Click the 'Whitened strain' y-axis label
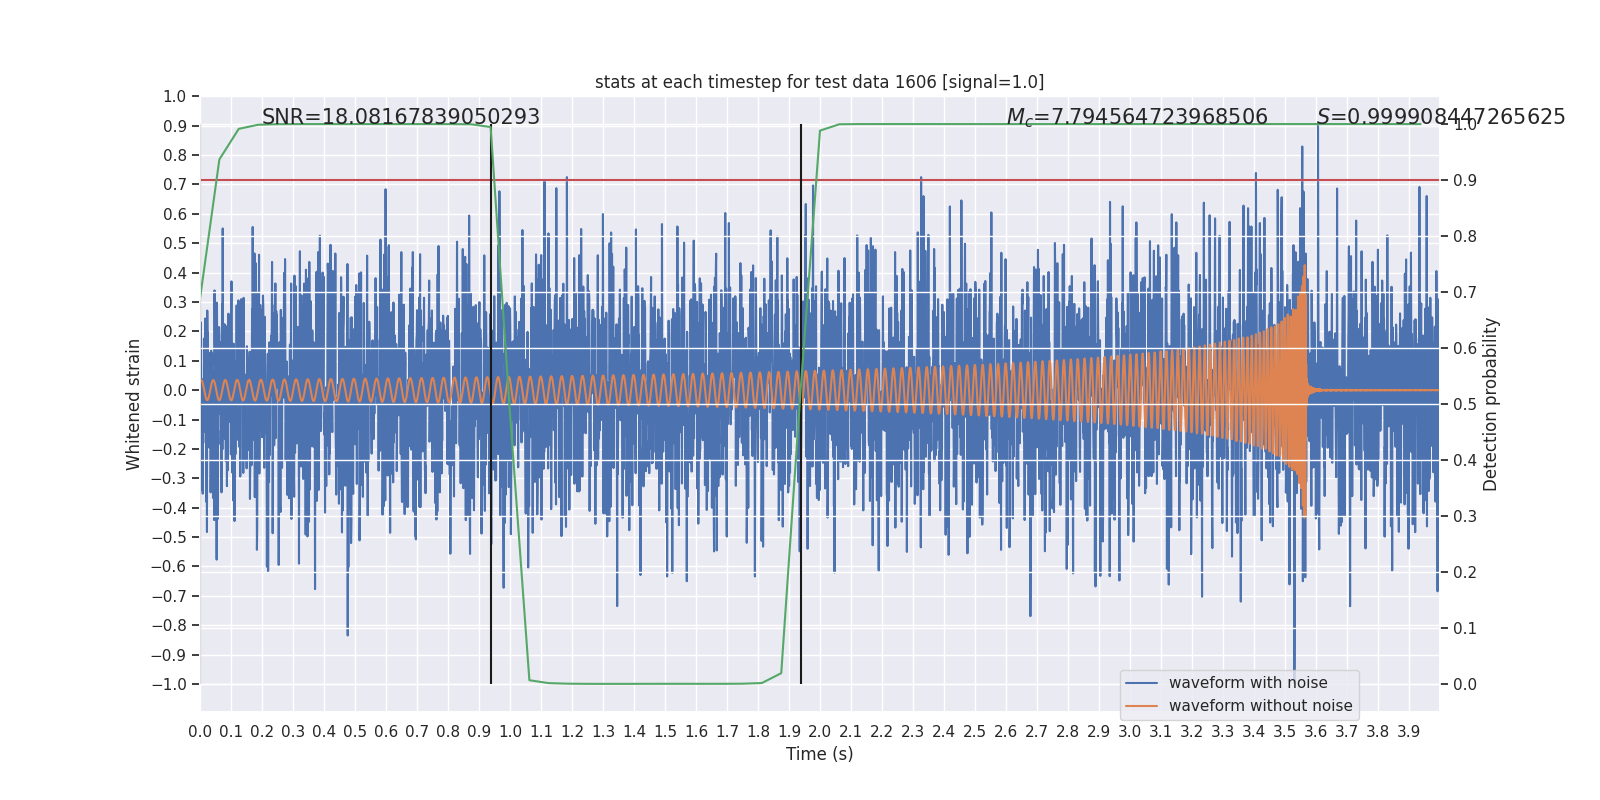Screen dimensions: 1600x800 click(134, 404)
